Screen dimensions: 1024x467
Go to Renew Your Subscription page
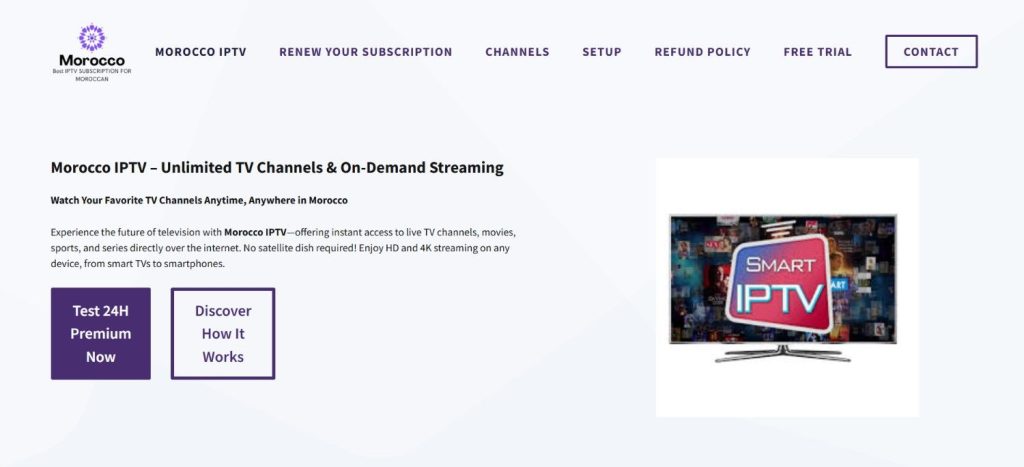[365, 52]
